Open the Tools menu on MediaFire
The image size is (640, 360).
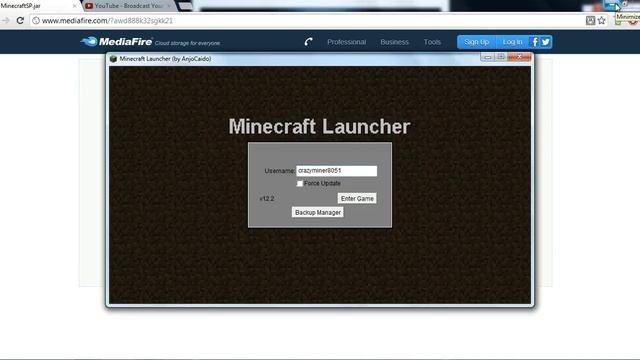tap(432, 42)
